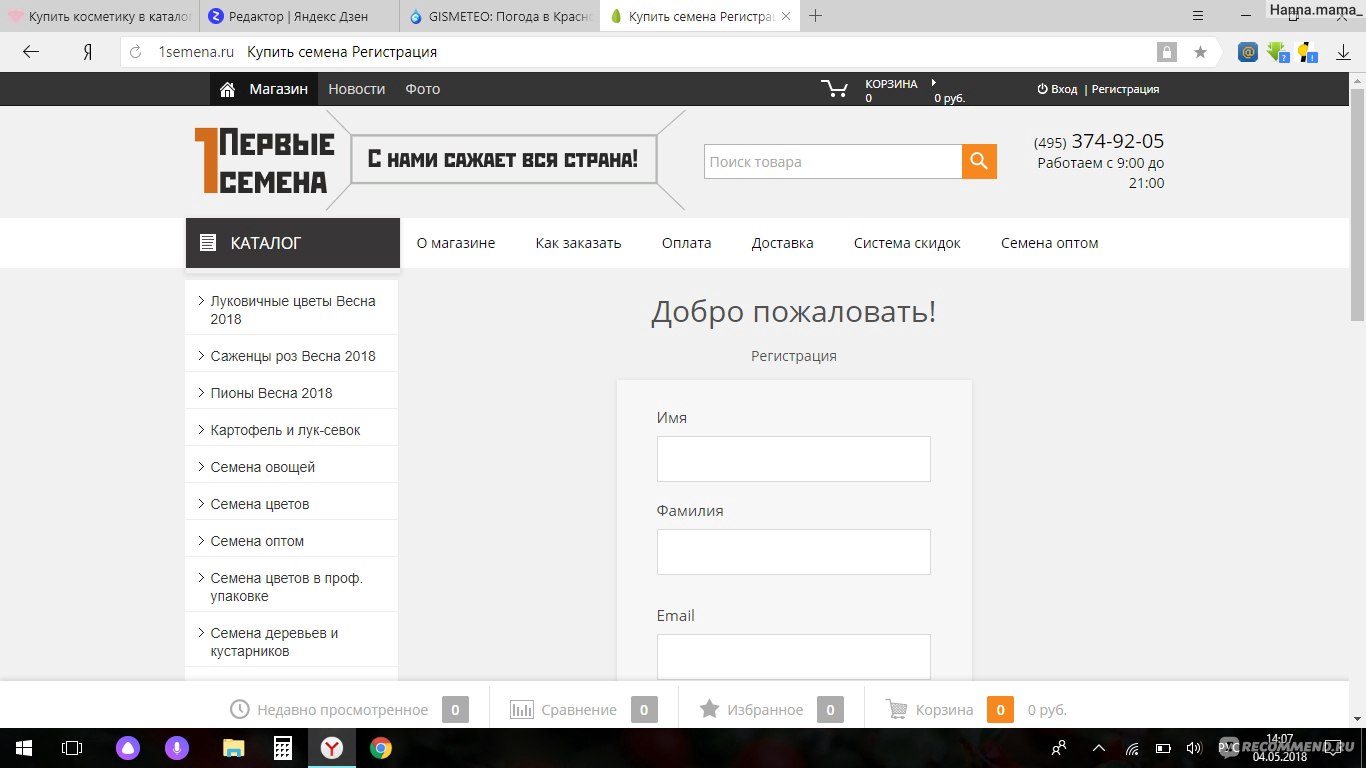Open Task View in the taskbar
This screenshot has height=768, width=1366.
click(71, 748)
